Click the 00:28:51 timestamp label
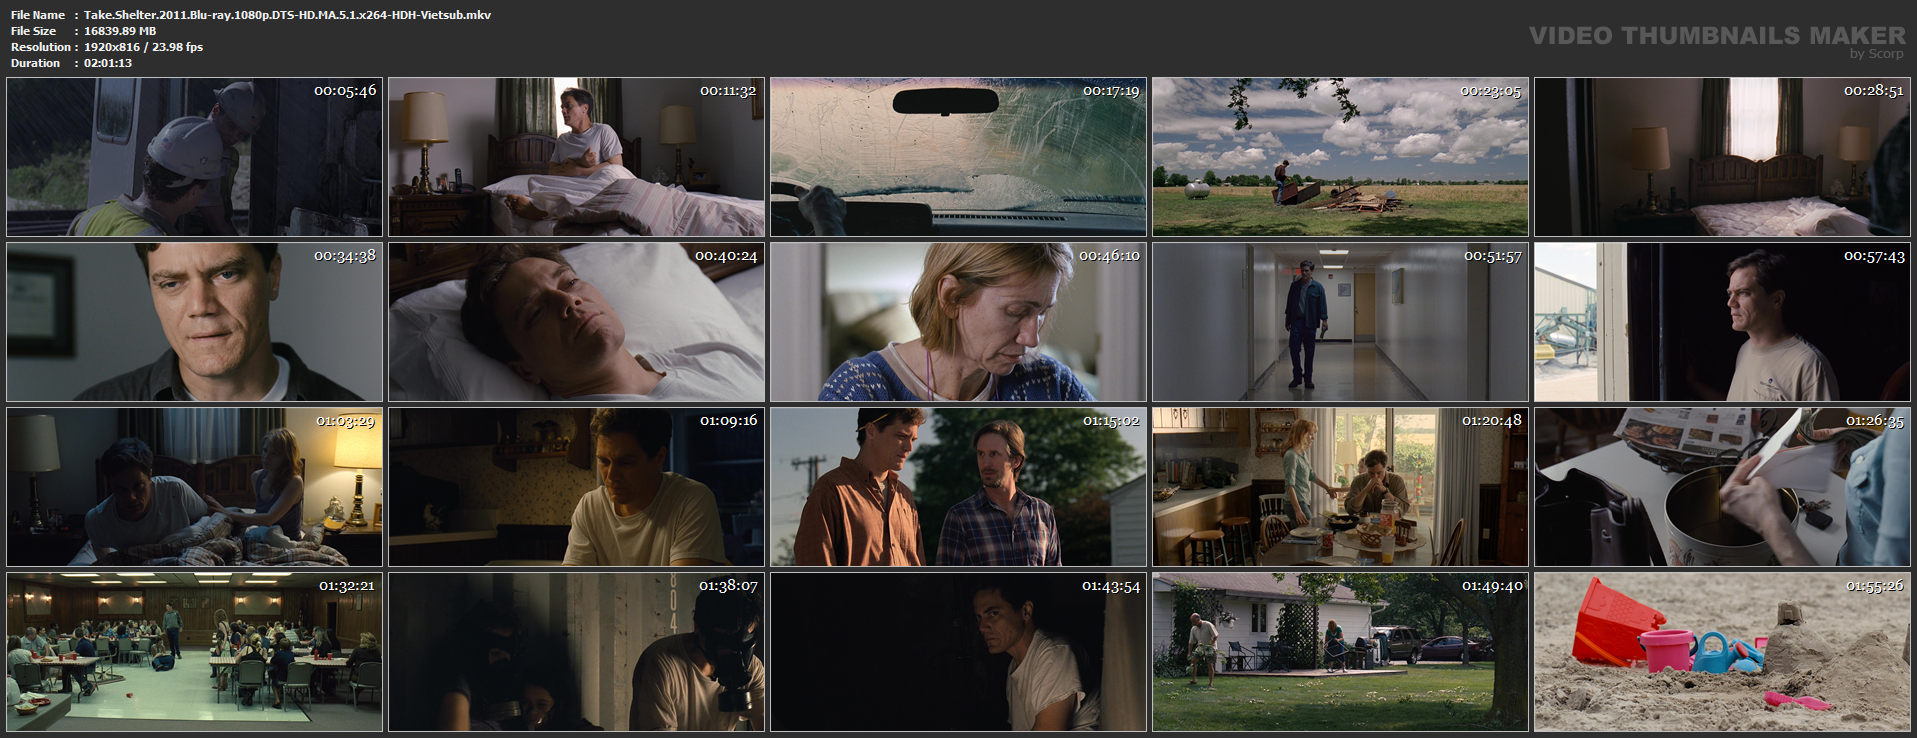This screenshot has height=738, width=1917. (x=1874, y=91)
